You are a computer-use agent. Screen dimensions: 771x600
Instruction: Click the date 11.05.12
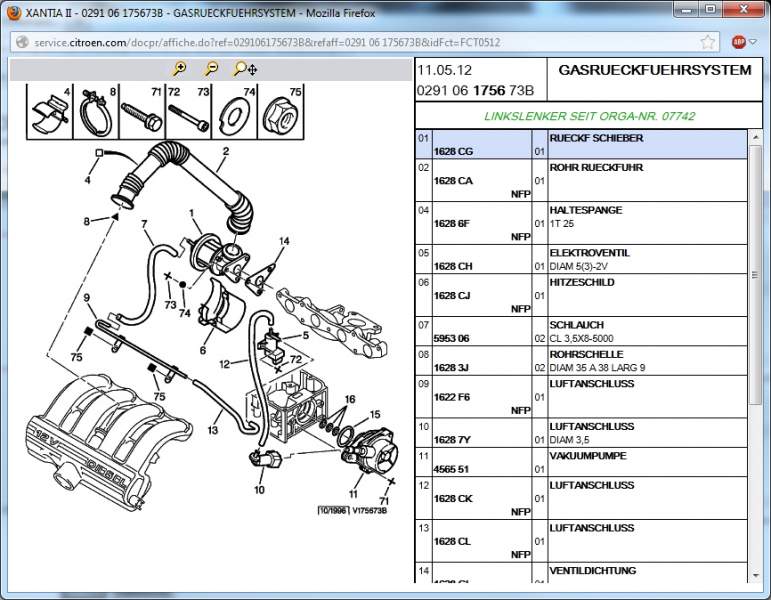pos(445,70)
